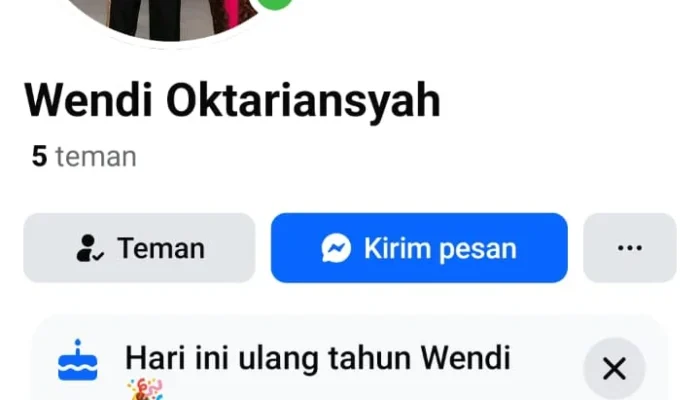Click the Teman text label
The width and height of the screenshot is (700, 400).
click(x=161, y=248)
